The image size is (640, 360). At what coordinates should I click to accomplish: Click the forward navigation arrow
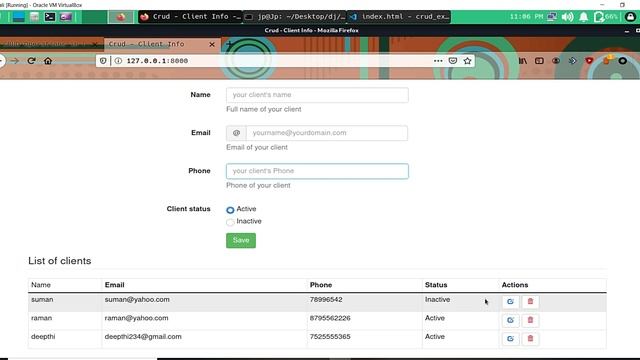(x=15, y=61)
